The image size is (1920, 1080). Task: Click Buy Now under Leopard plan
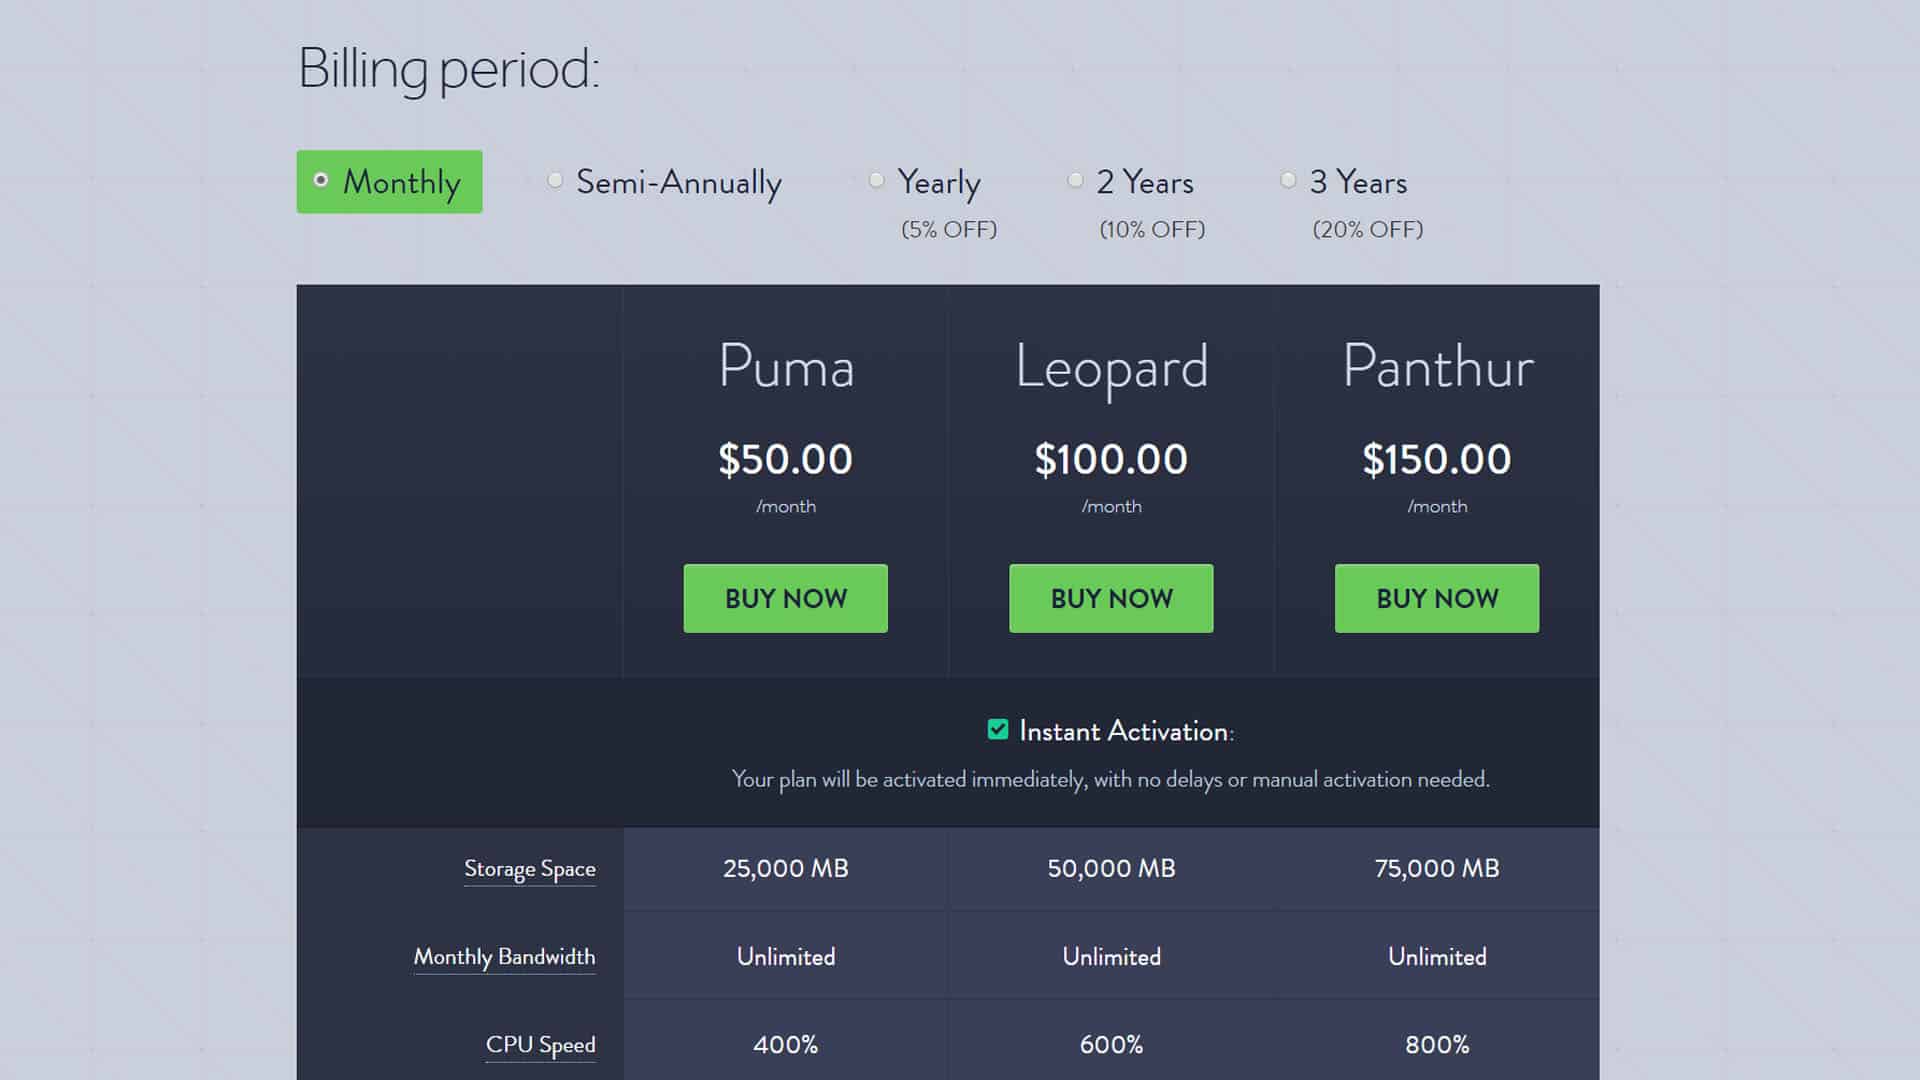point(1111,598)
